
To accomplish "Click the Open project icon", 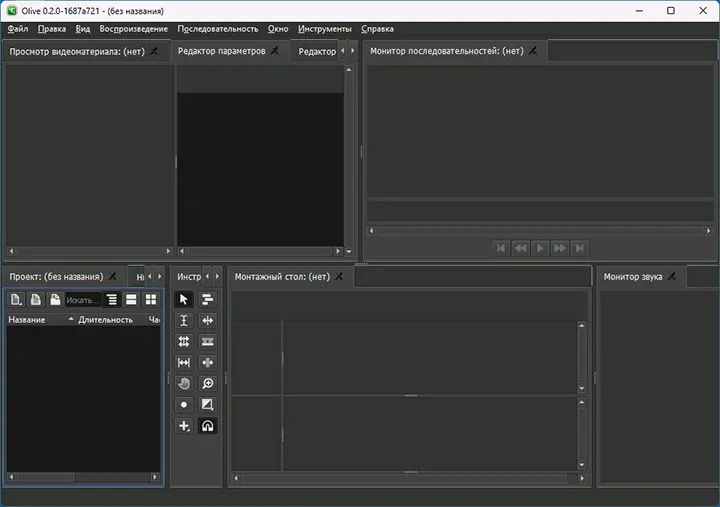I will tap(35, 299).
